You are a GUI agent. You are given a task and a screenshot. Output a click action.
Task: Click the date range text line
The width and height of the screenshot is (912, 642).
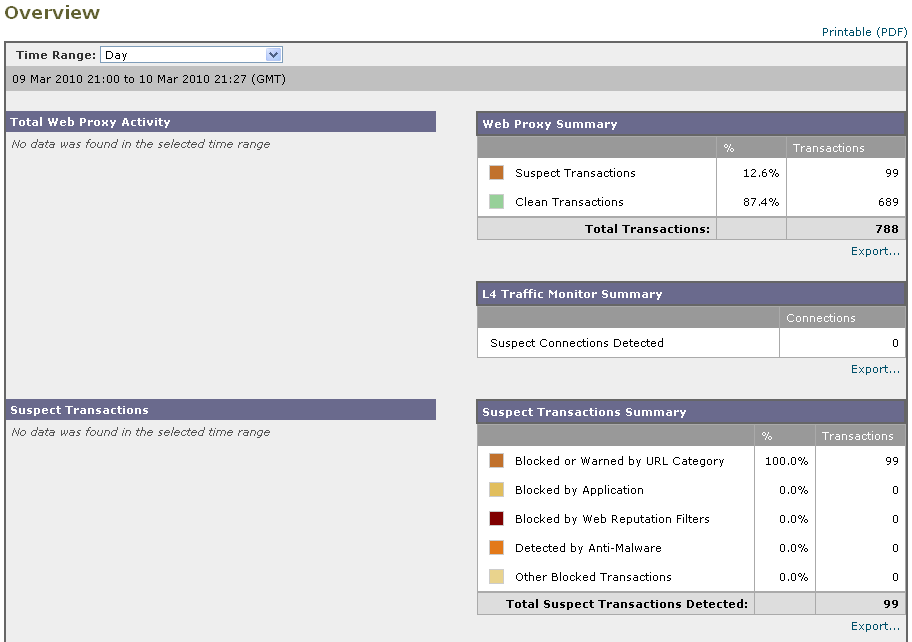149,79
